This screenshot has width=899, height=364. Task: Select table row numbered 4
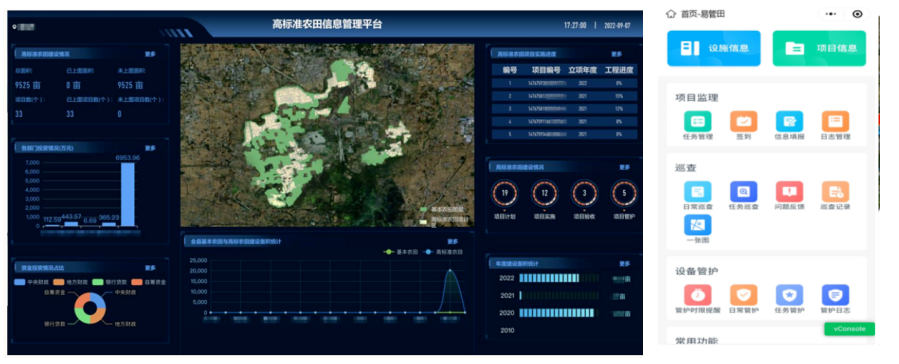coord(564,122)
